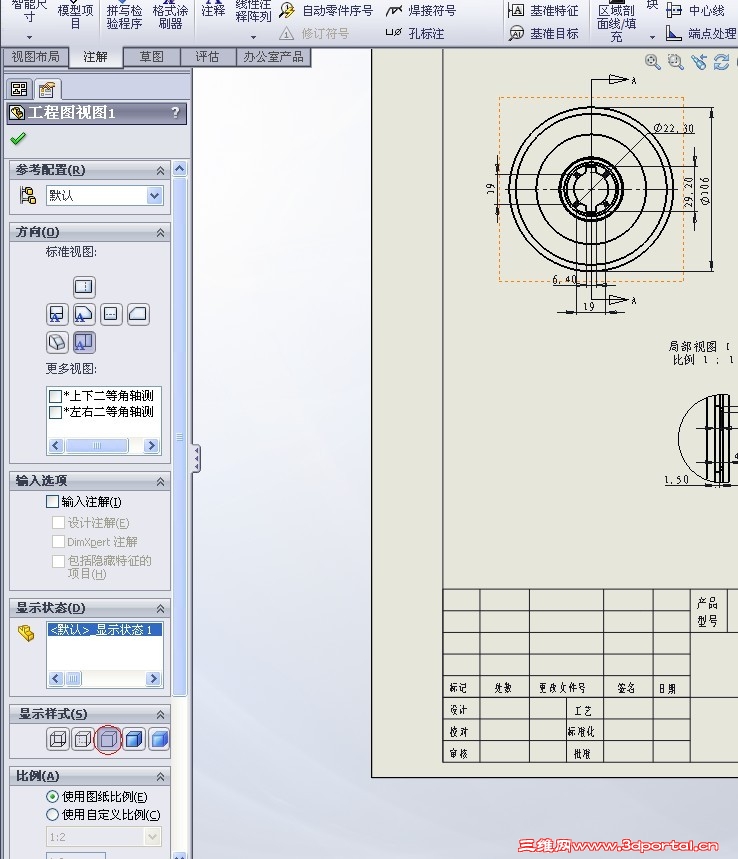Click the Format Painter 格式涂刷器 tool
The width and height of the screenshot is (738, 859).
pyautogui.click(x=170, y=15)
